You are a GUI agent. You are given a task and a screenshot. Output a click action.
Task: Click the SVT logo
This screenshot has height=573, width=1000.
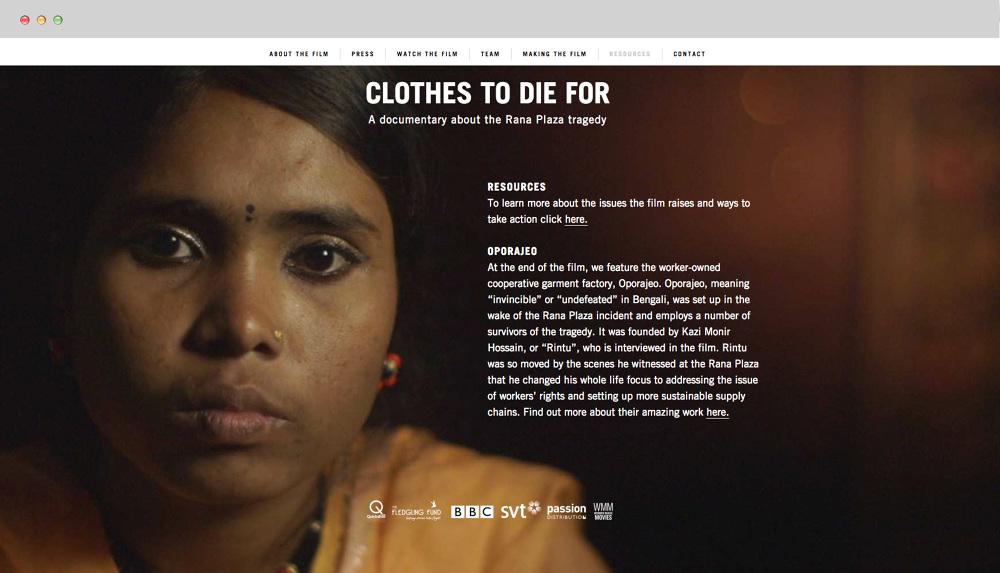tap(520, 510)
